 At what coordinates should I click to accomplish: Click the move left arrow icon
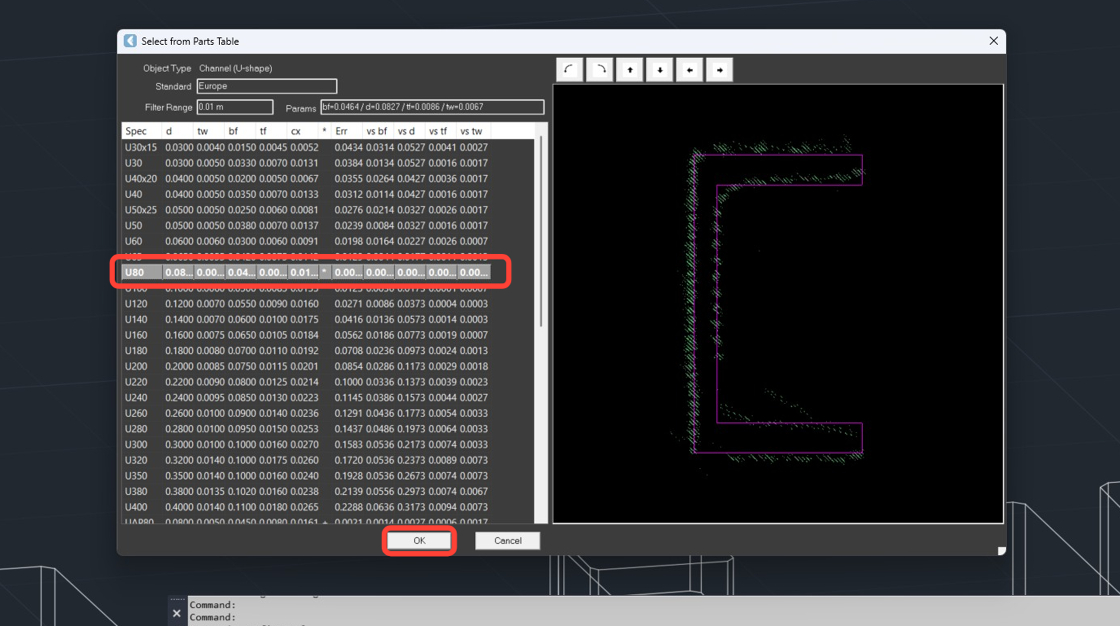click(689, 70)
